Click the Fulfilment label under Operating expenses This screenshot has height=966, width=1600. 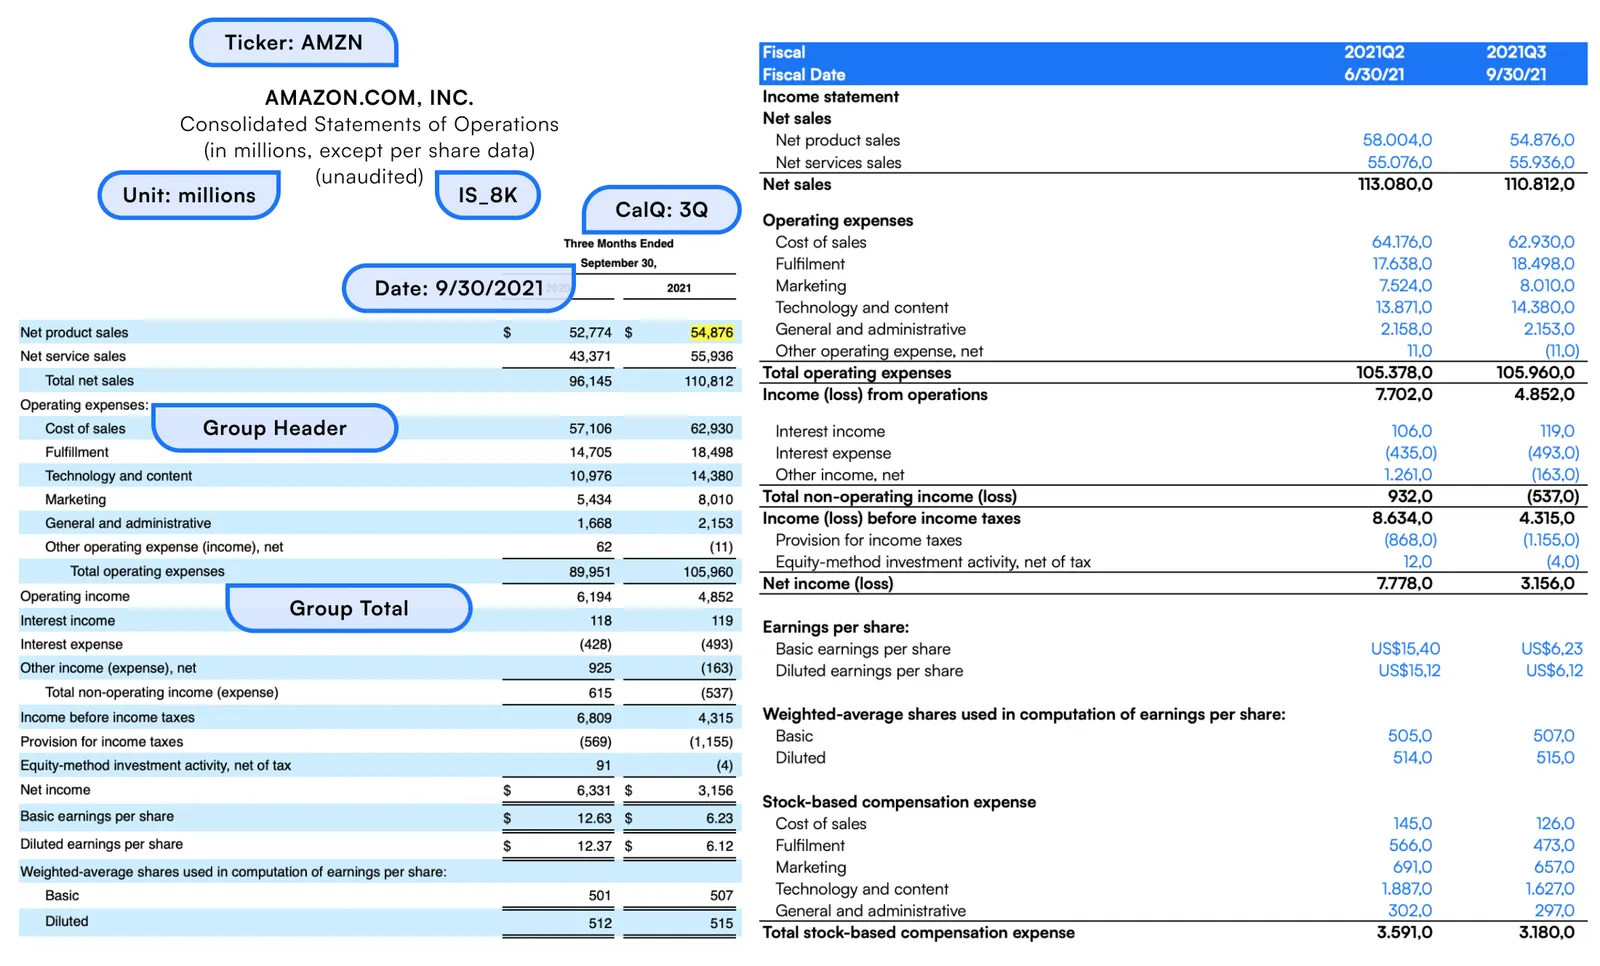tap(809, 264)
